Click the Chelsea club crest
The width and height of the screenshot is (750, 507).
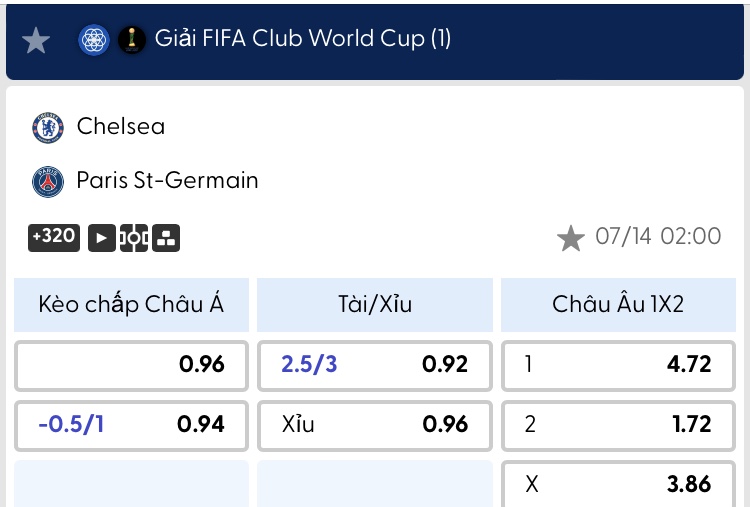[48, 128]
